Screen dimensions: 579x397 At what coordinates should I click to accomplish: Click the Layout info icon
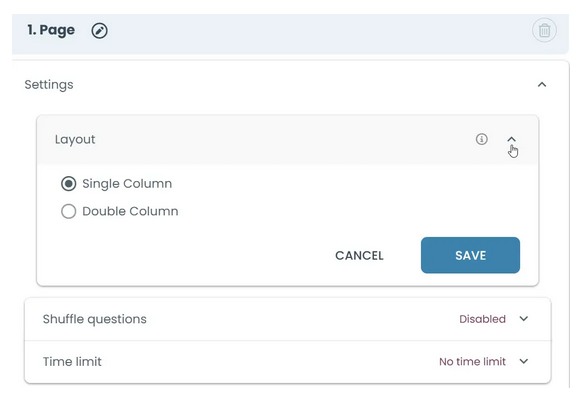click(x=481, y=139)
